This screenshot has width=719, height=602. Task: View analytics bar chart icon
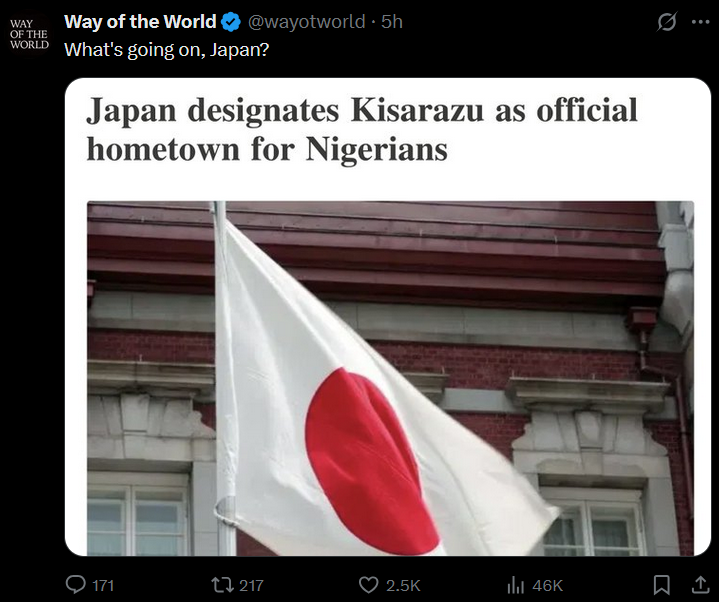515,585
